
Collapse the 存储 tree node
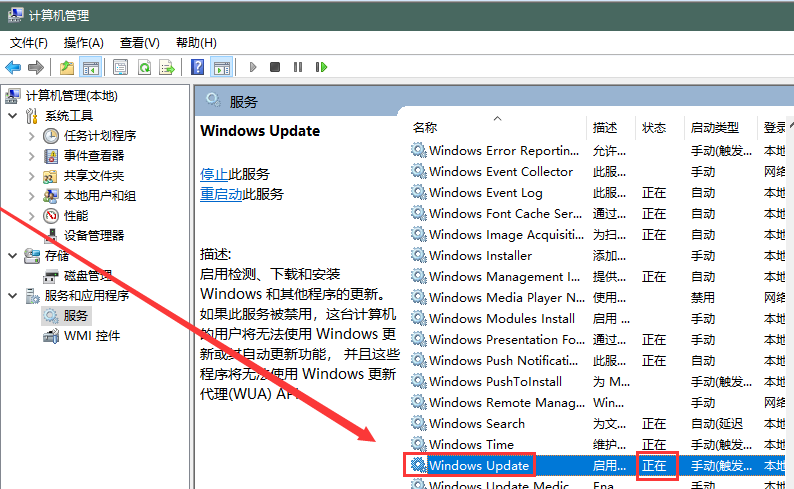pyautogui.click(x=12, y=256)
